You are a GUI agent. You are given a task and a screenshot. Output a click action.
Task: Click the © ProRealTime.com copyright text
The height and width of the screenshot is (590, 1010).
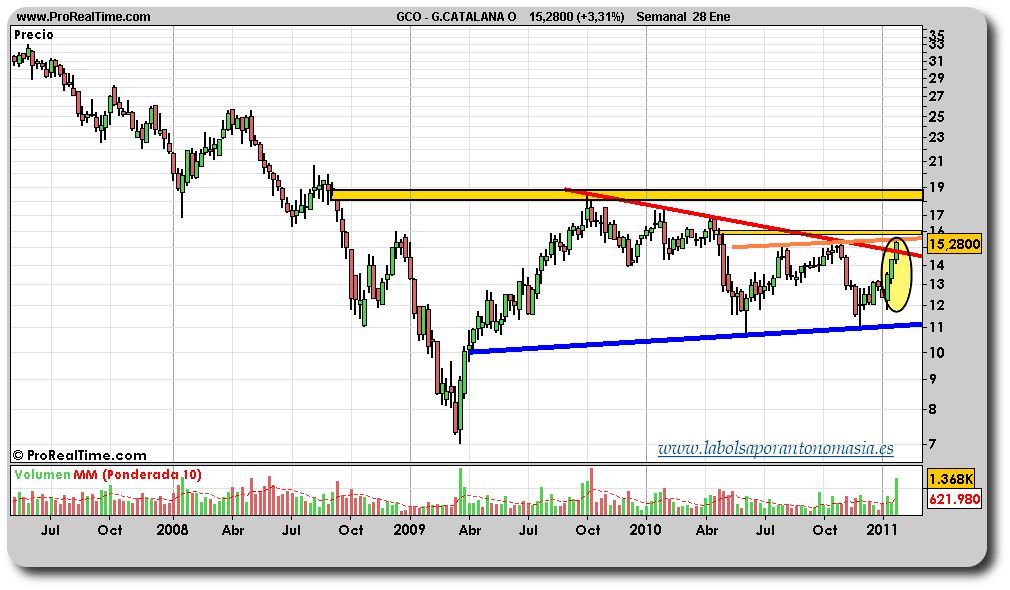click(80, 455)
